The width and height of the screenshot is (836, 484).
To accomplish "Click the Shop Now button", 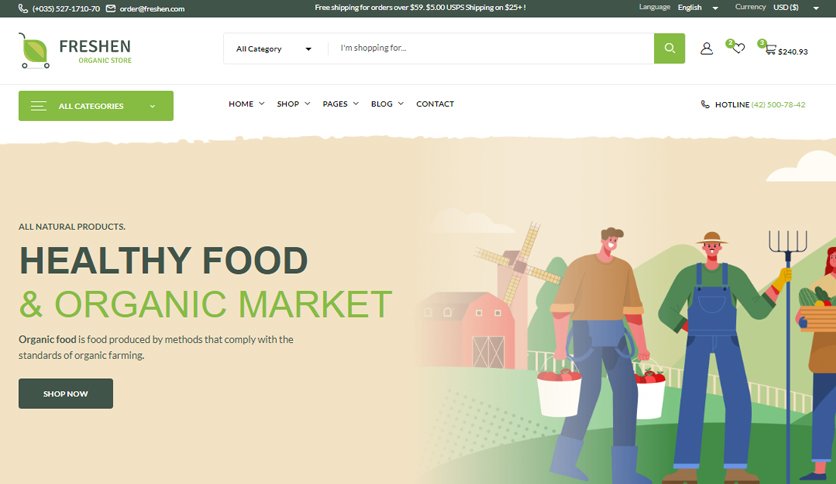I will [x=66, y=393].
